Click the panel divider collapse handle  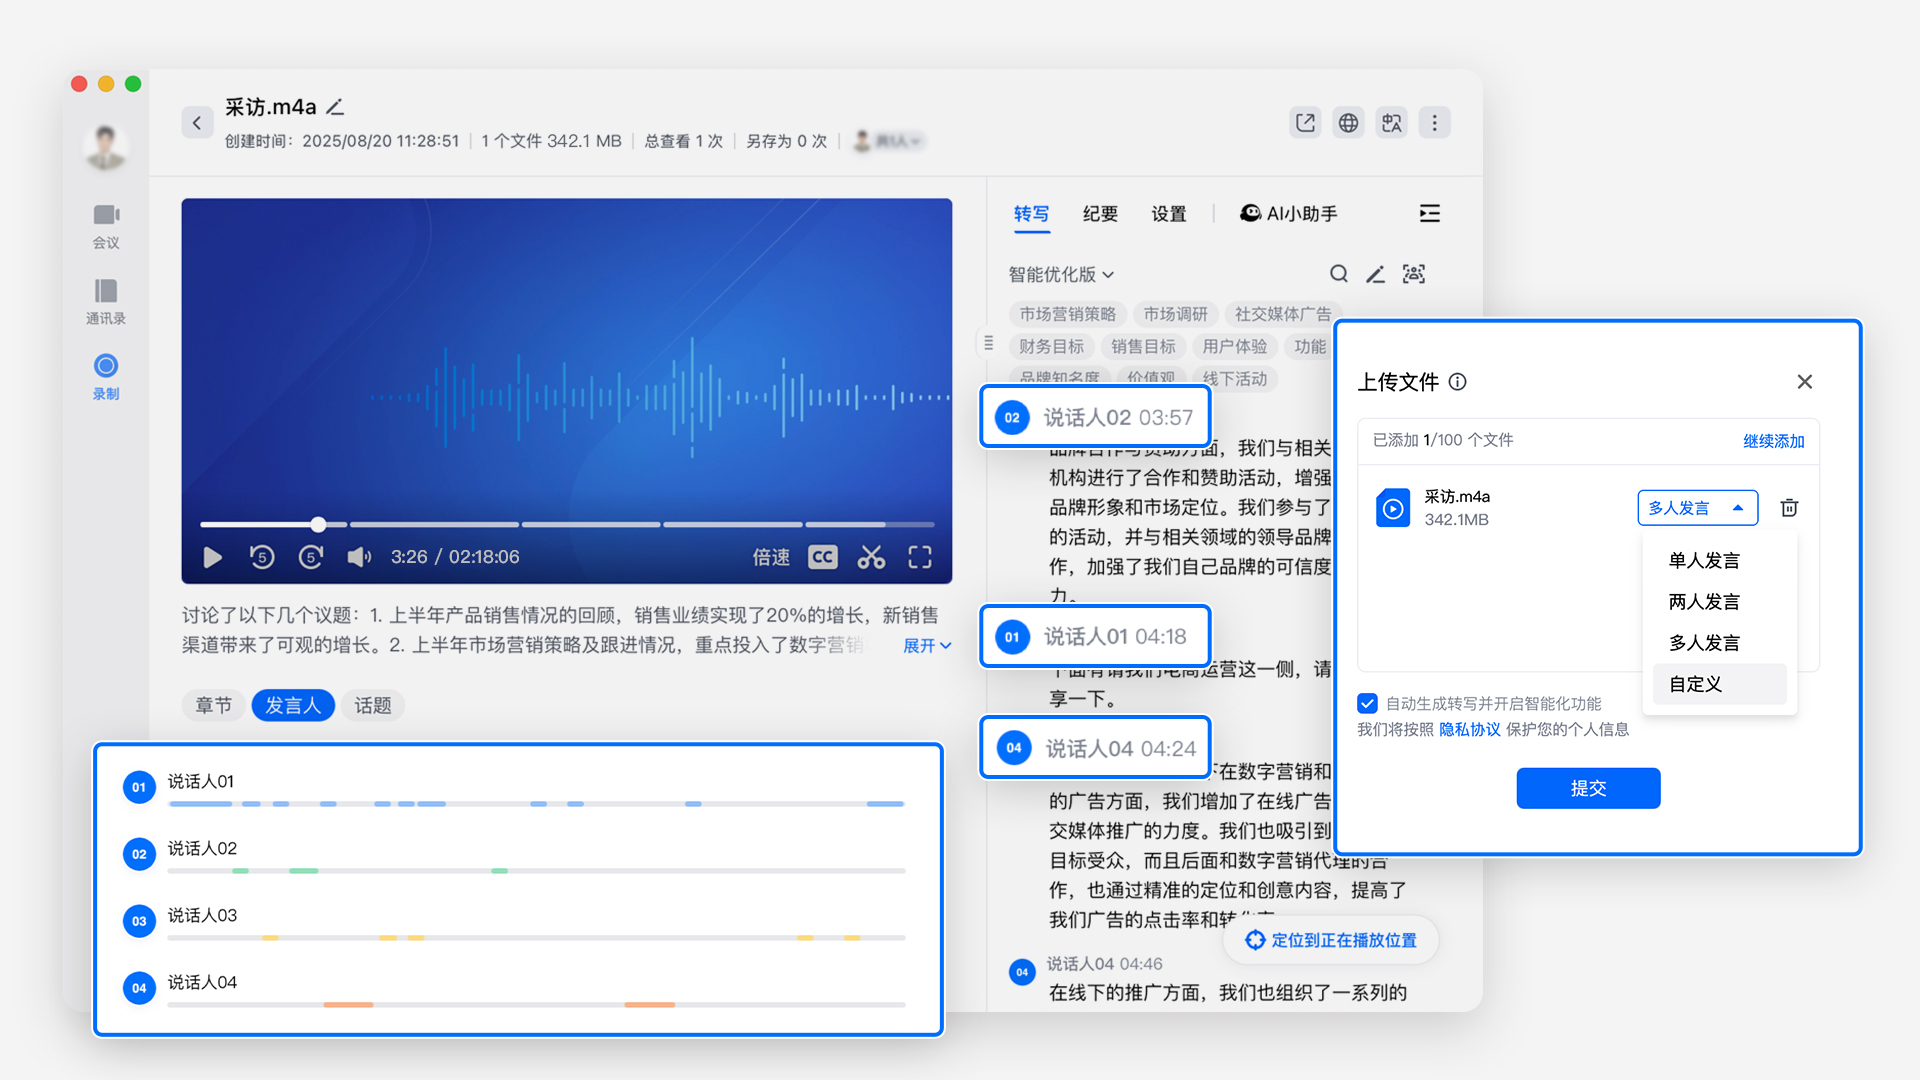click(988, 343)
